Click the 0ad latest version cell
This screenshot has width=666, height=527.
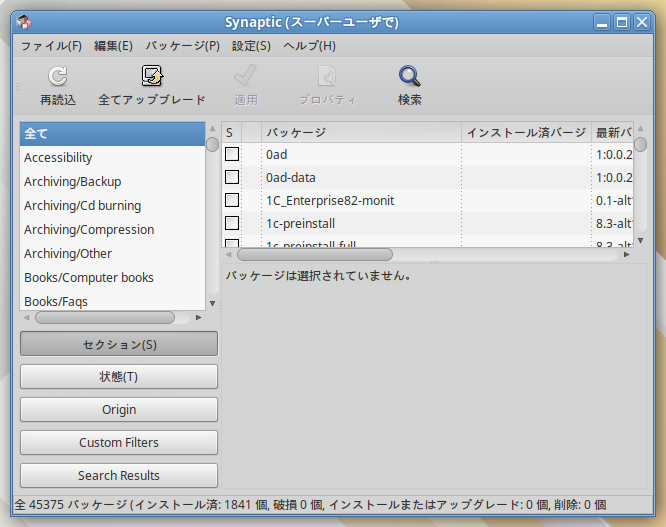(612, 155)
